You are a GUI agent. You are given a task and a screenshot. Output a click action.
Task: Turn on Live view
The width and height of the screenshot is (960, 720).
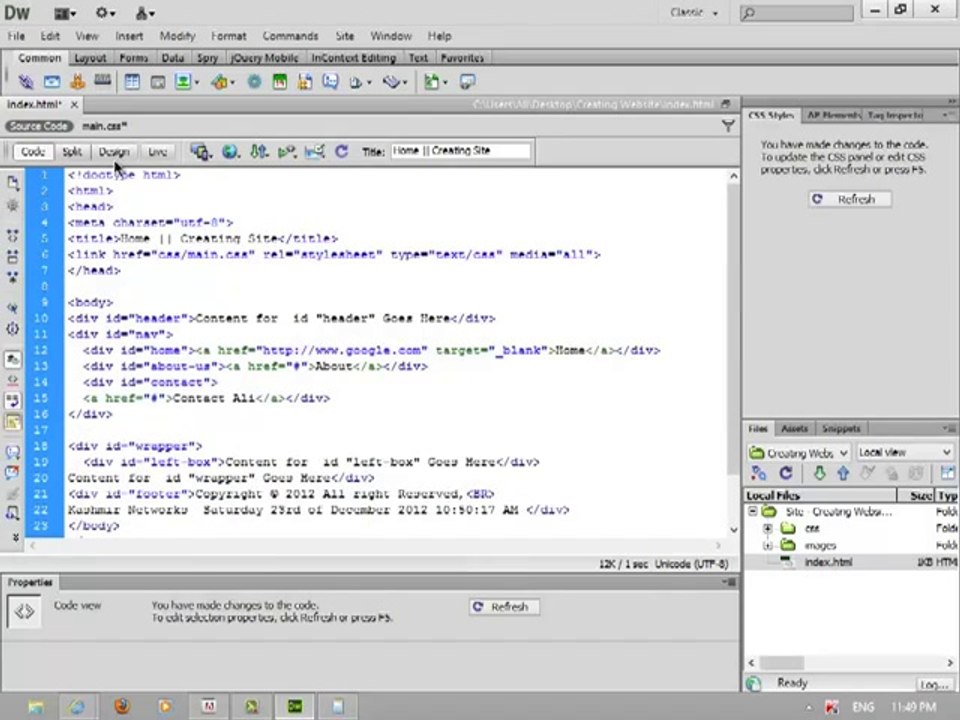tap(157, 152)
